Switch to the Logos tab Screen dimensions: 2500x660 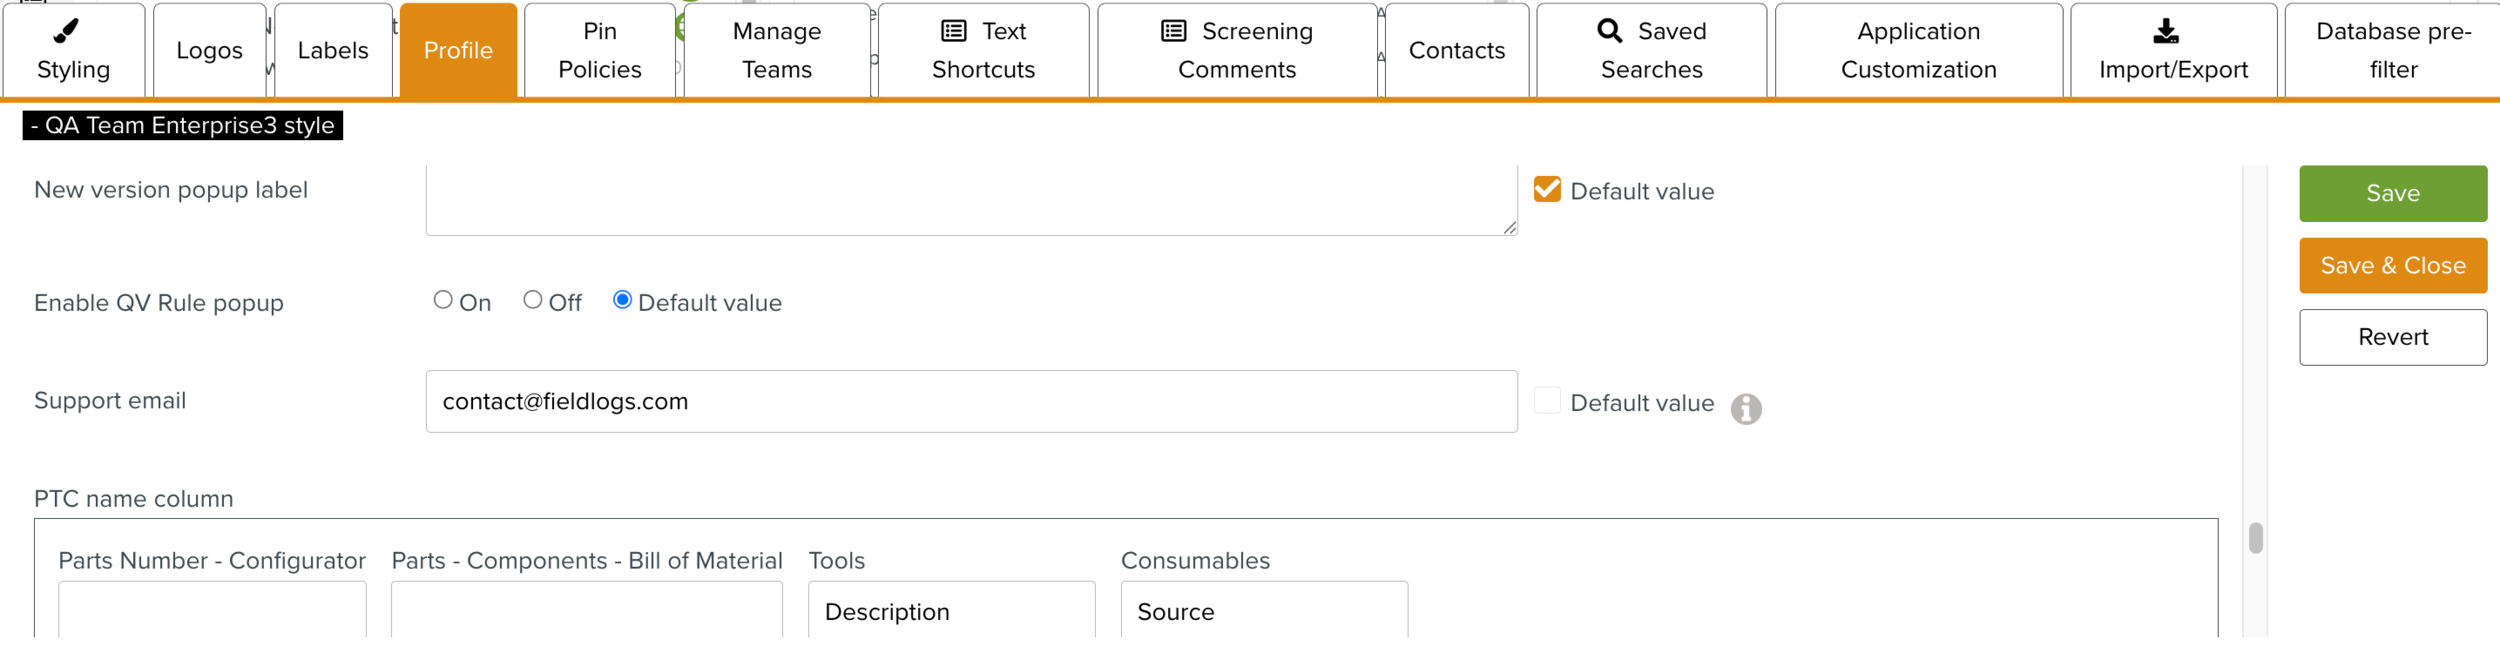[x=209, y=50]
